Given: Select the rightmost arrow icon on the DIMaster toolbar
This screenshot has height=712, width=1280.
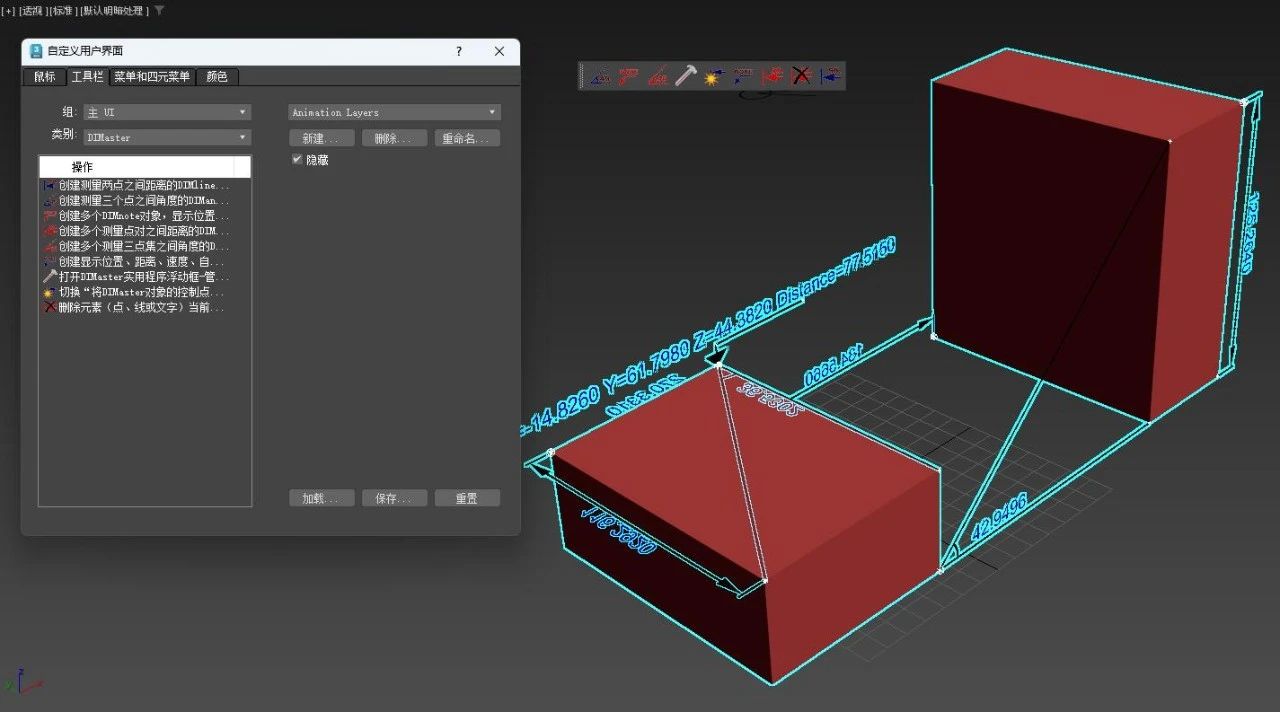Looking at the screenshot, I should point(830,76).
